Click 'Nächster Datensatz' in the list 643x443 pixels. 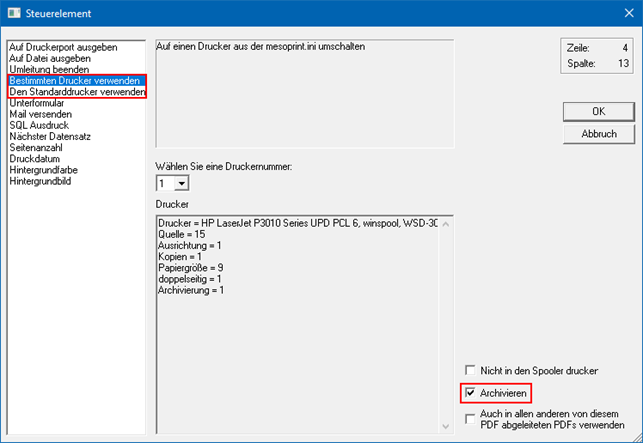49,136
